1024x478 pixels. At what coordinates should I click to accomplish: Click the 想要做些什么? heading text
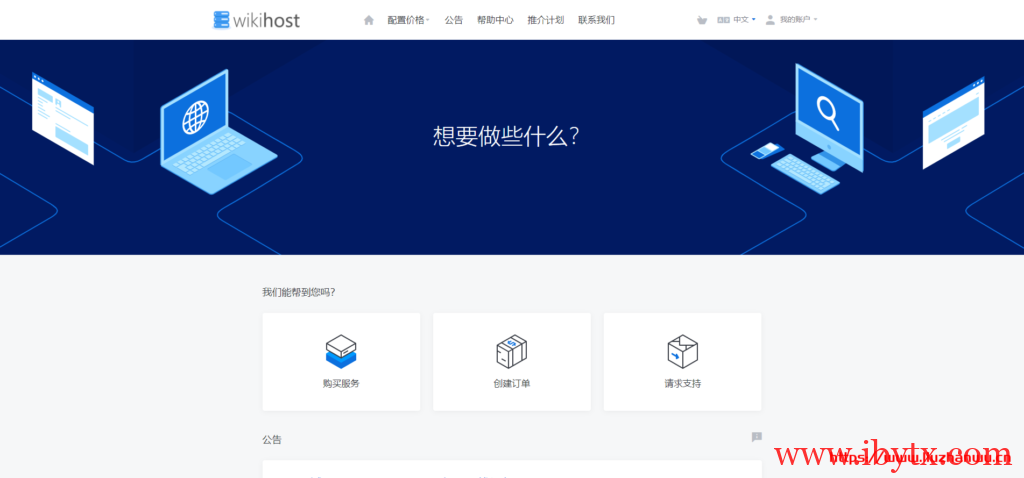coord(506,136)
